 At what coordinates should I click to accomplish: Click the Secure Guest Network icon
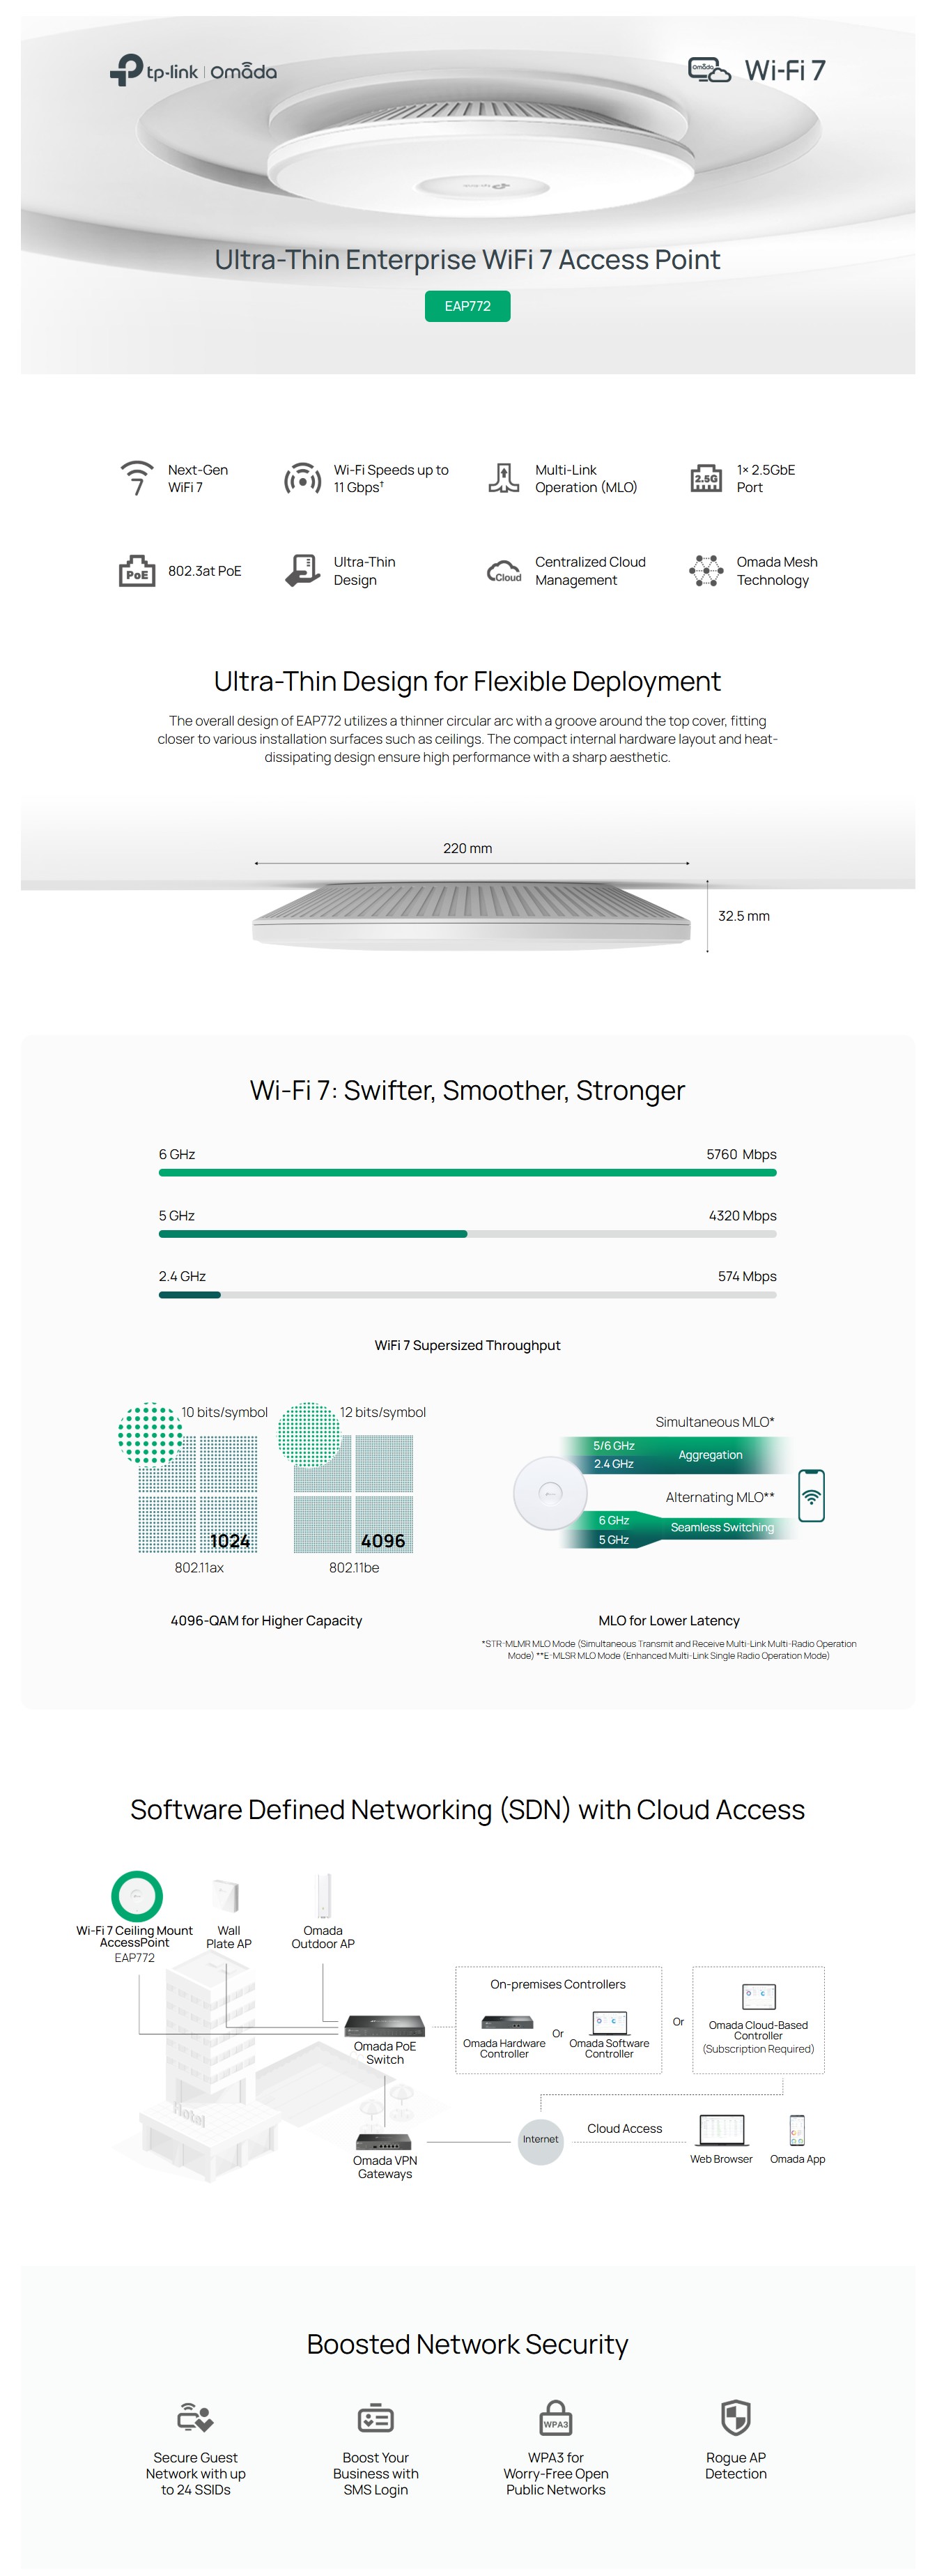click(196, 2418)
